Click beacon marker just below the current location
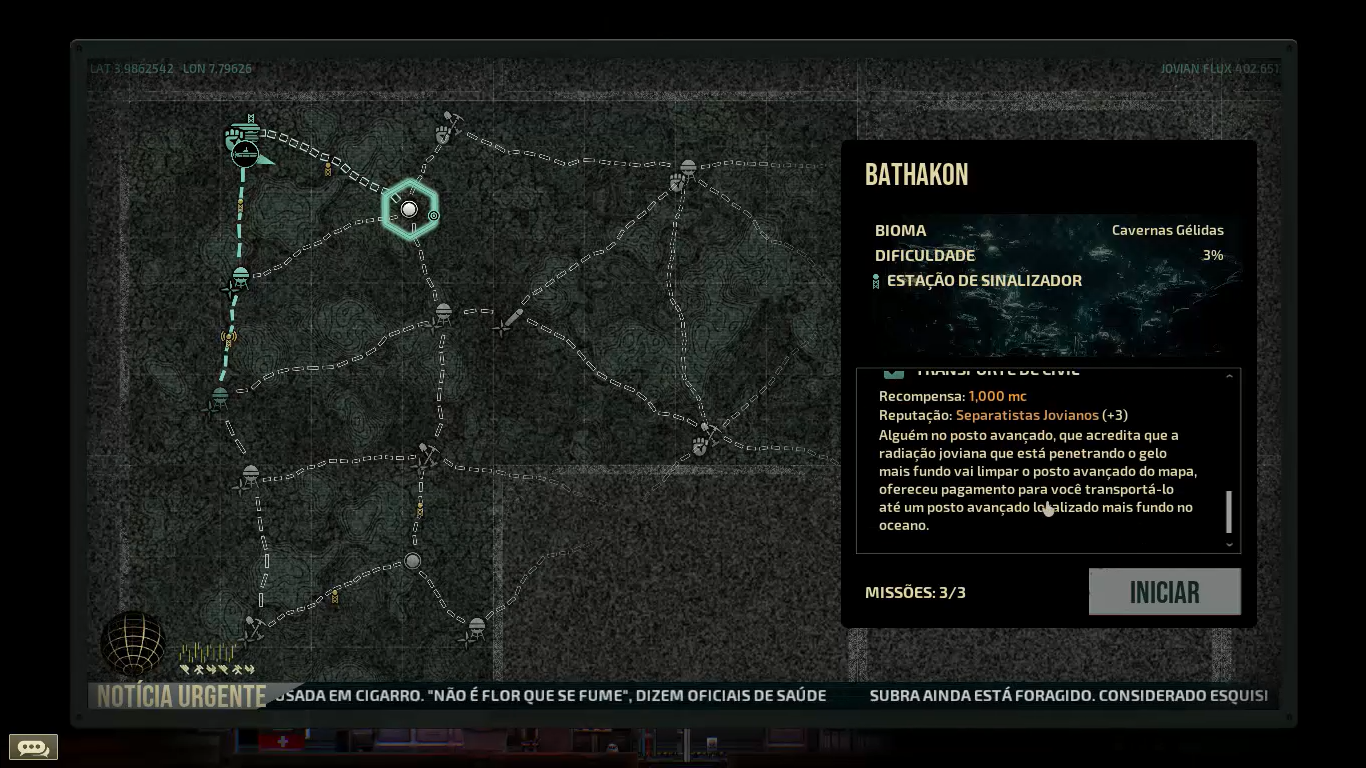1366x768 pixels. point(240,206)
